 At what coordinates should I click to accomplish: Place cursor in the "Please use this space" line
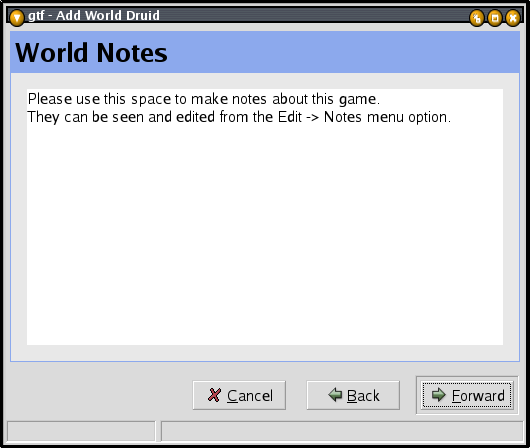204,99
